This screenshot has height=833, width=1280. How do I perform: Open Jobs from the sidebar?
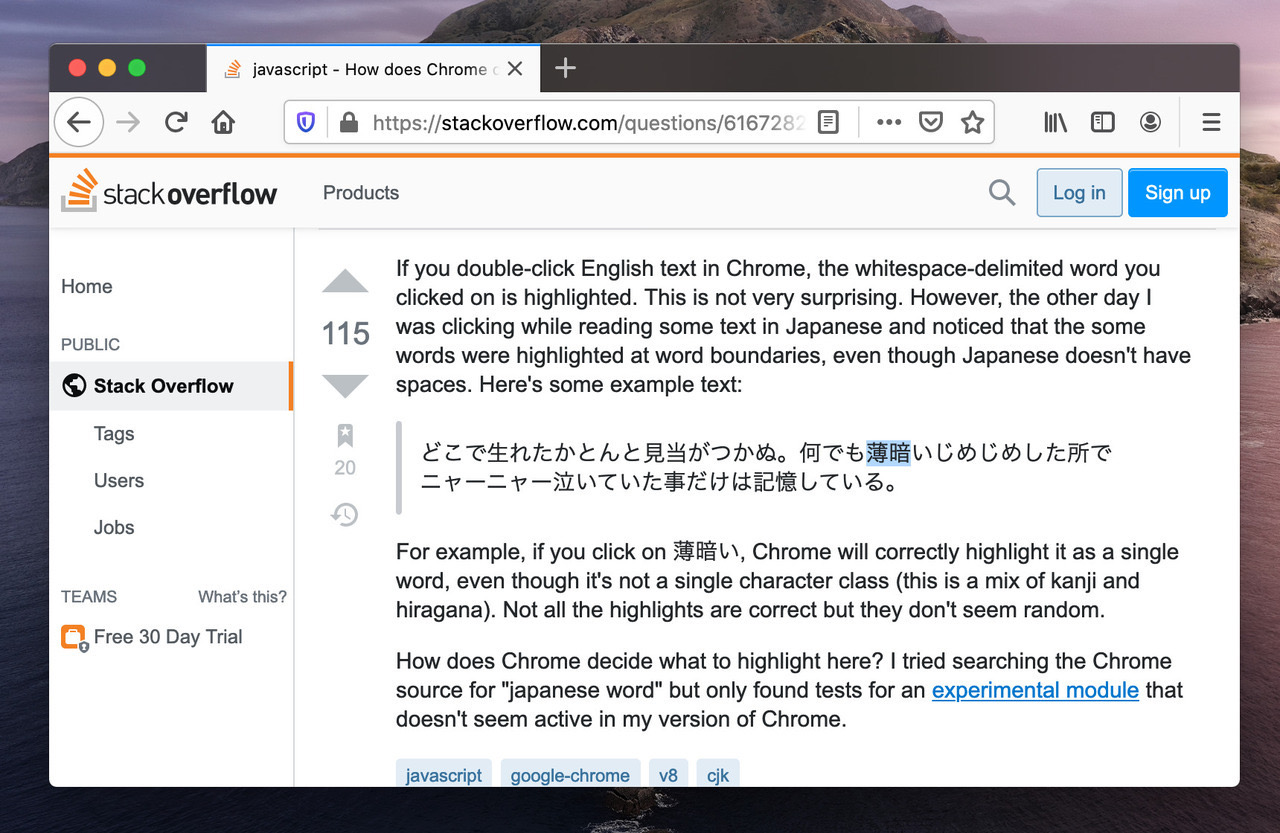tap(114, 527)
